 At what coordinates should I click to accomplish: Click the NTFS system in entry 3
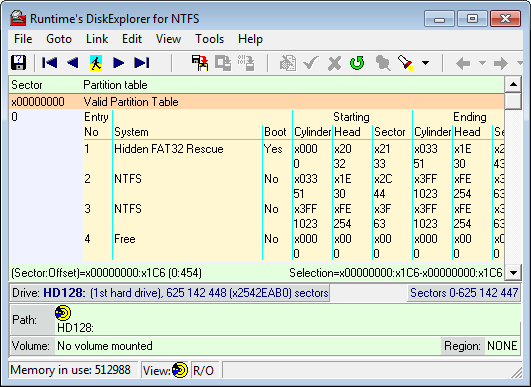coord(128,209)
